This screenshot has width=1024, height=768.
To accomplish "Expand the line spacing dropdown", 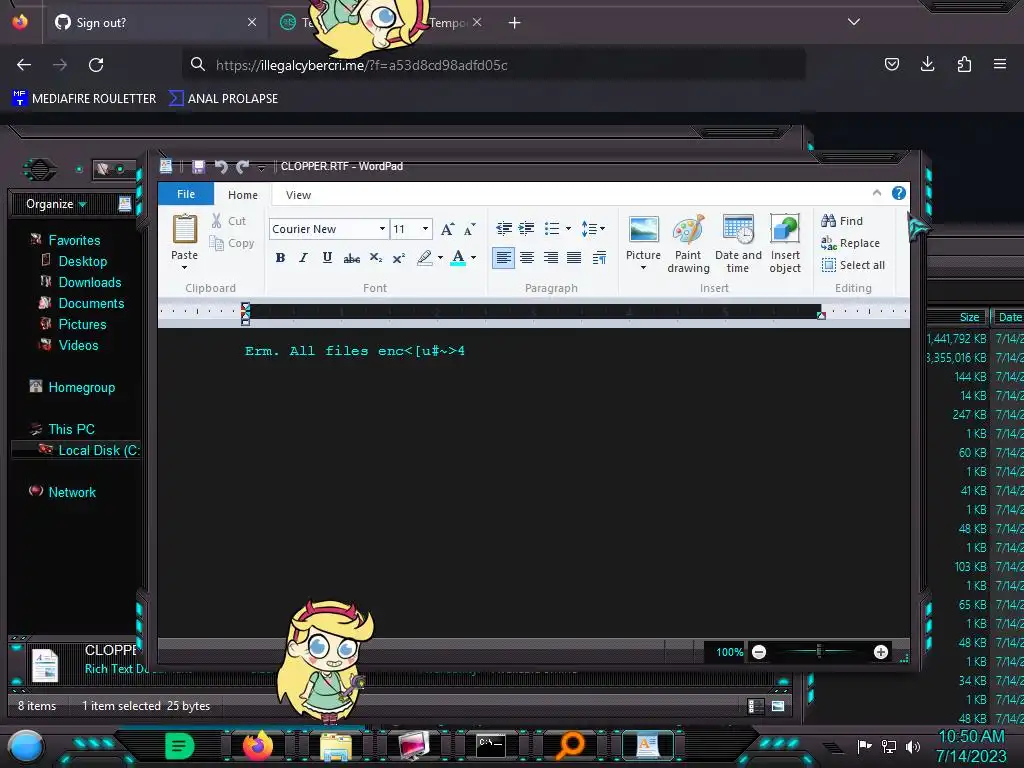I will pos(602,229).
